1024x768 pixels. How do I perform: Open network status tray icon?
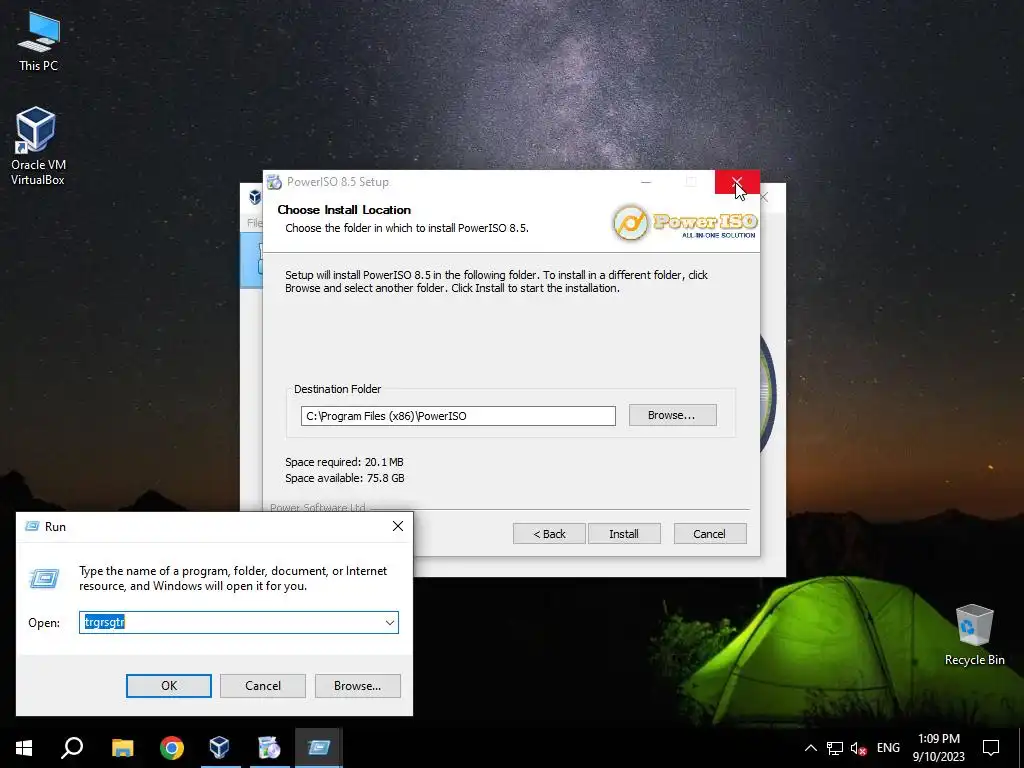coord(835,748)
